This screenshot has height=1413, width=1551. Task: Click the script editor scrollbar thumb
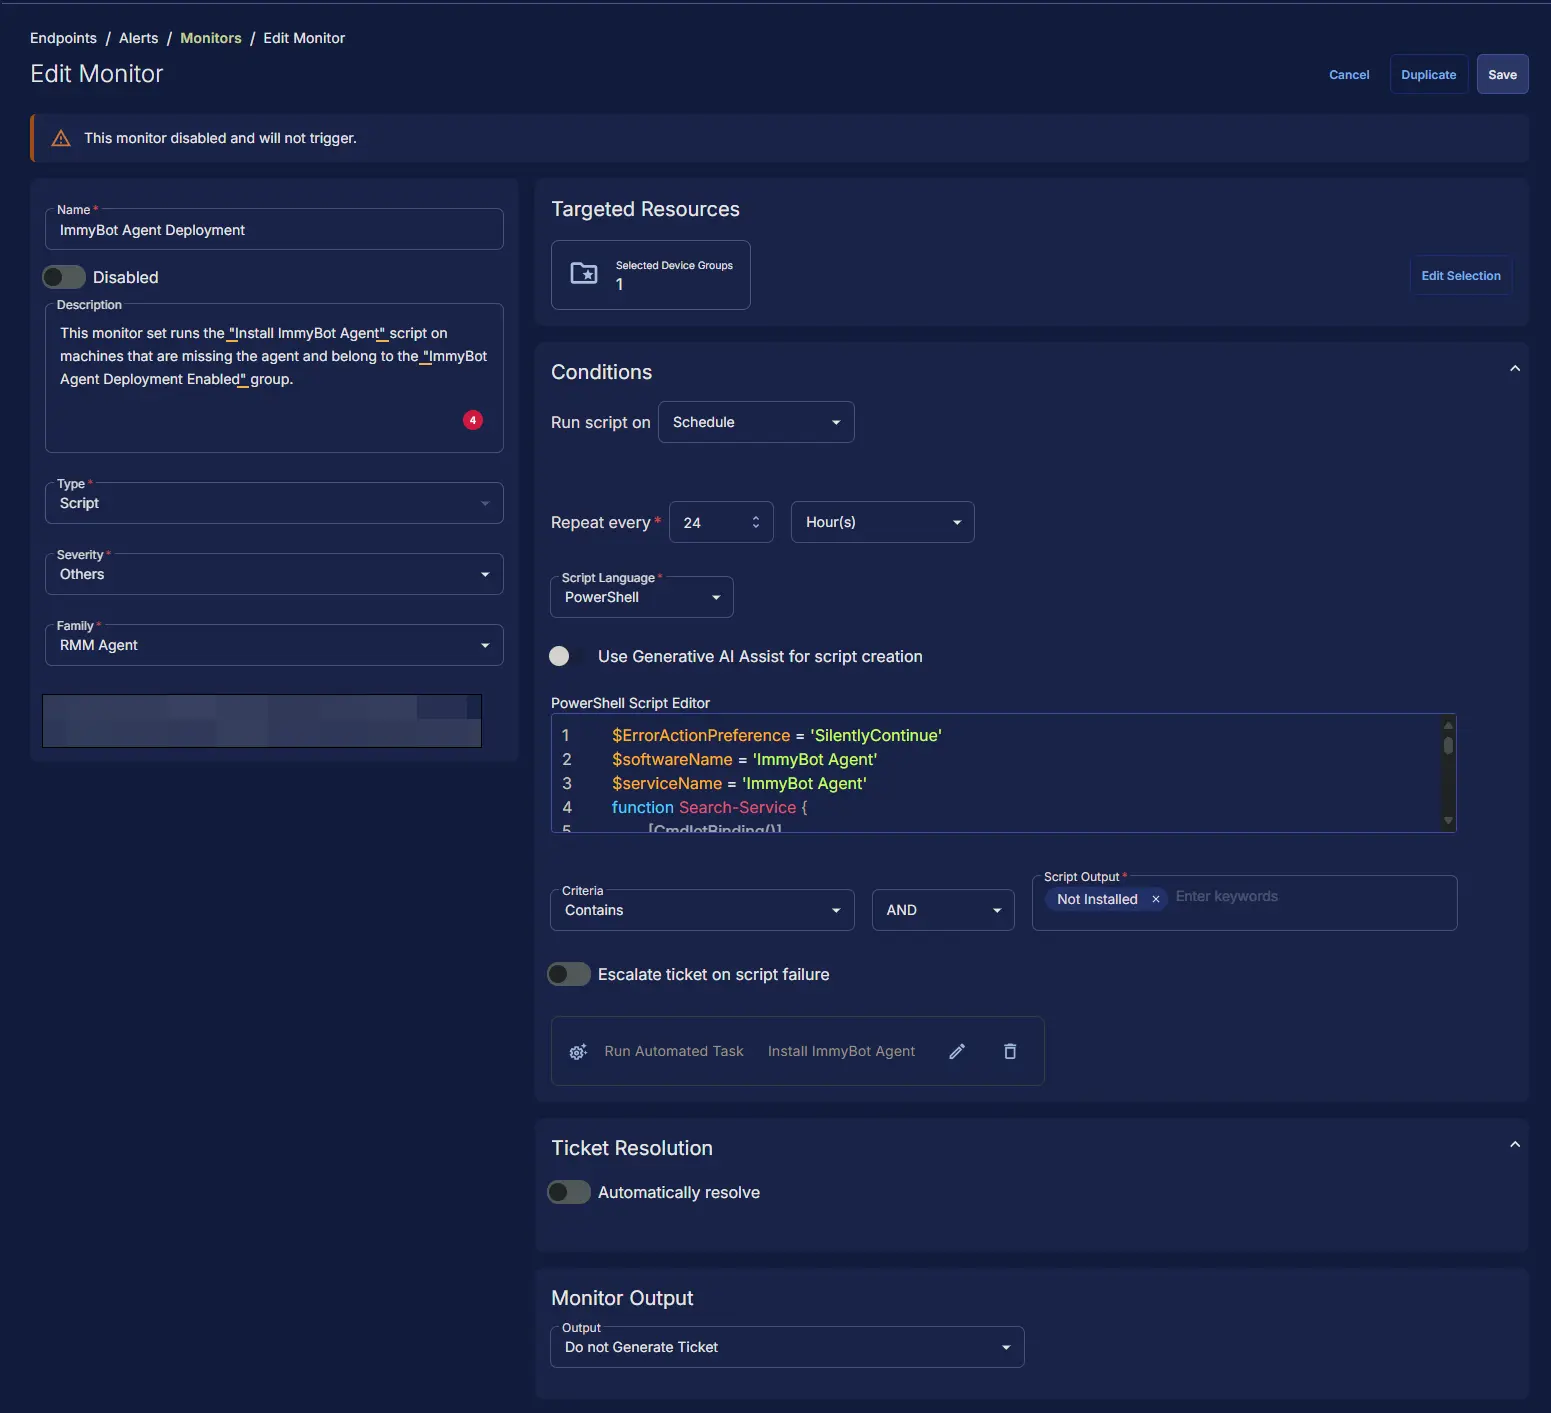point(1448,745)
